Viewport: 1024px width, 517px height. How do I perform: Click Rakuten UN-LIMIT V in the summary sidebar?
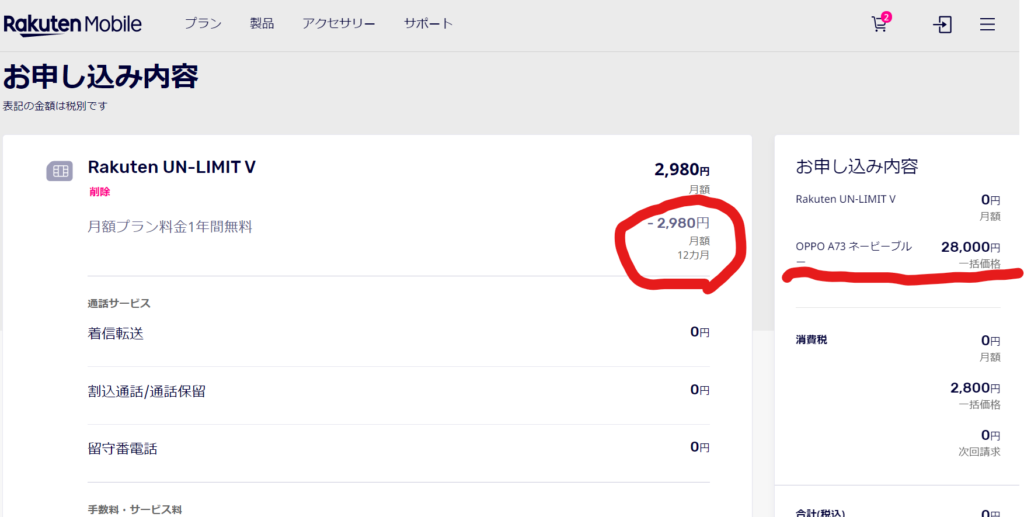point(846,199)
